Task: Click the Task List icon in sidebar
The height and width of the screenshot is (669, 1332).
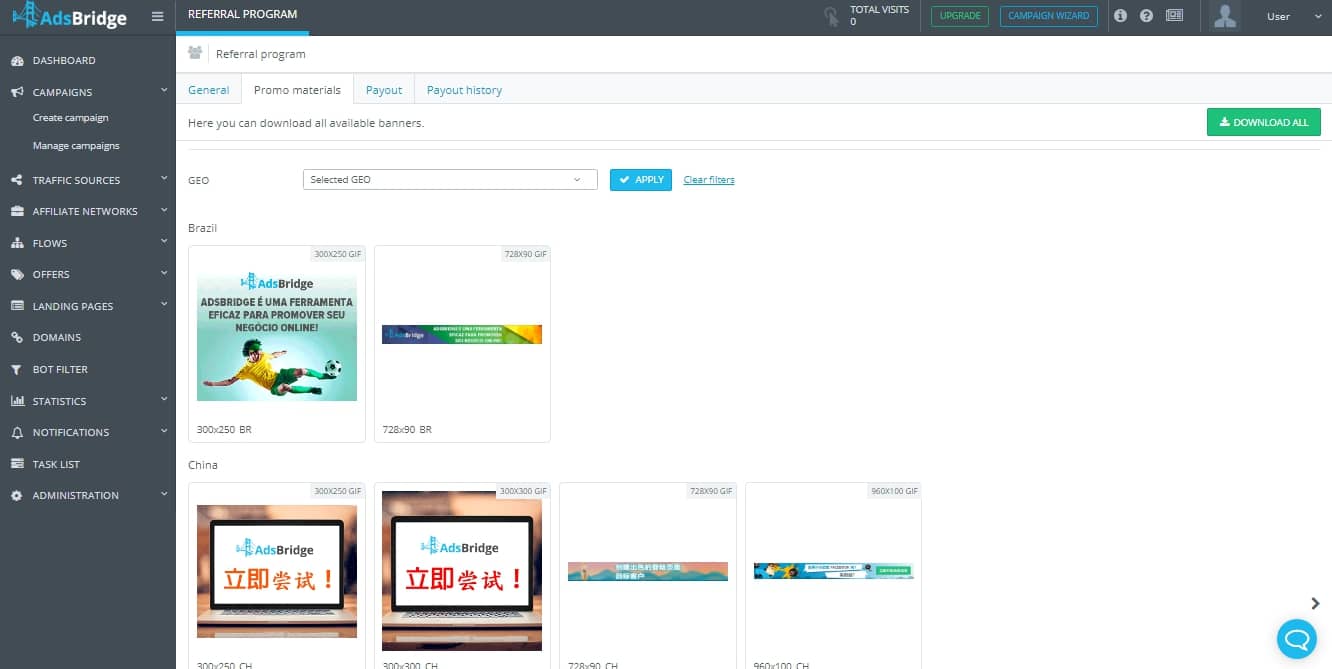Action: [16, 464]
